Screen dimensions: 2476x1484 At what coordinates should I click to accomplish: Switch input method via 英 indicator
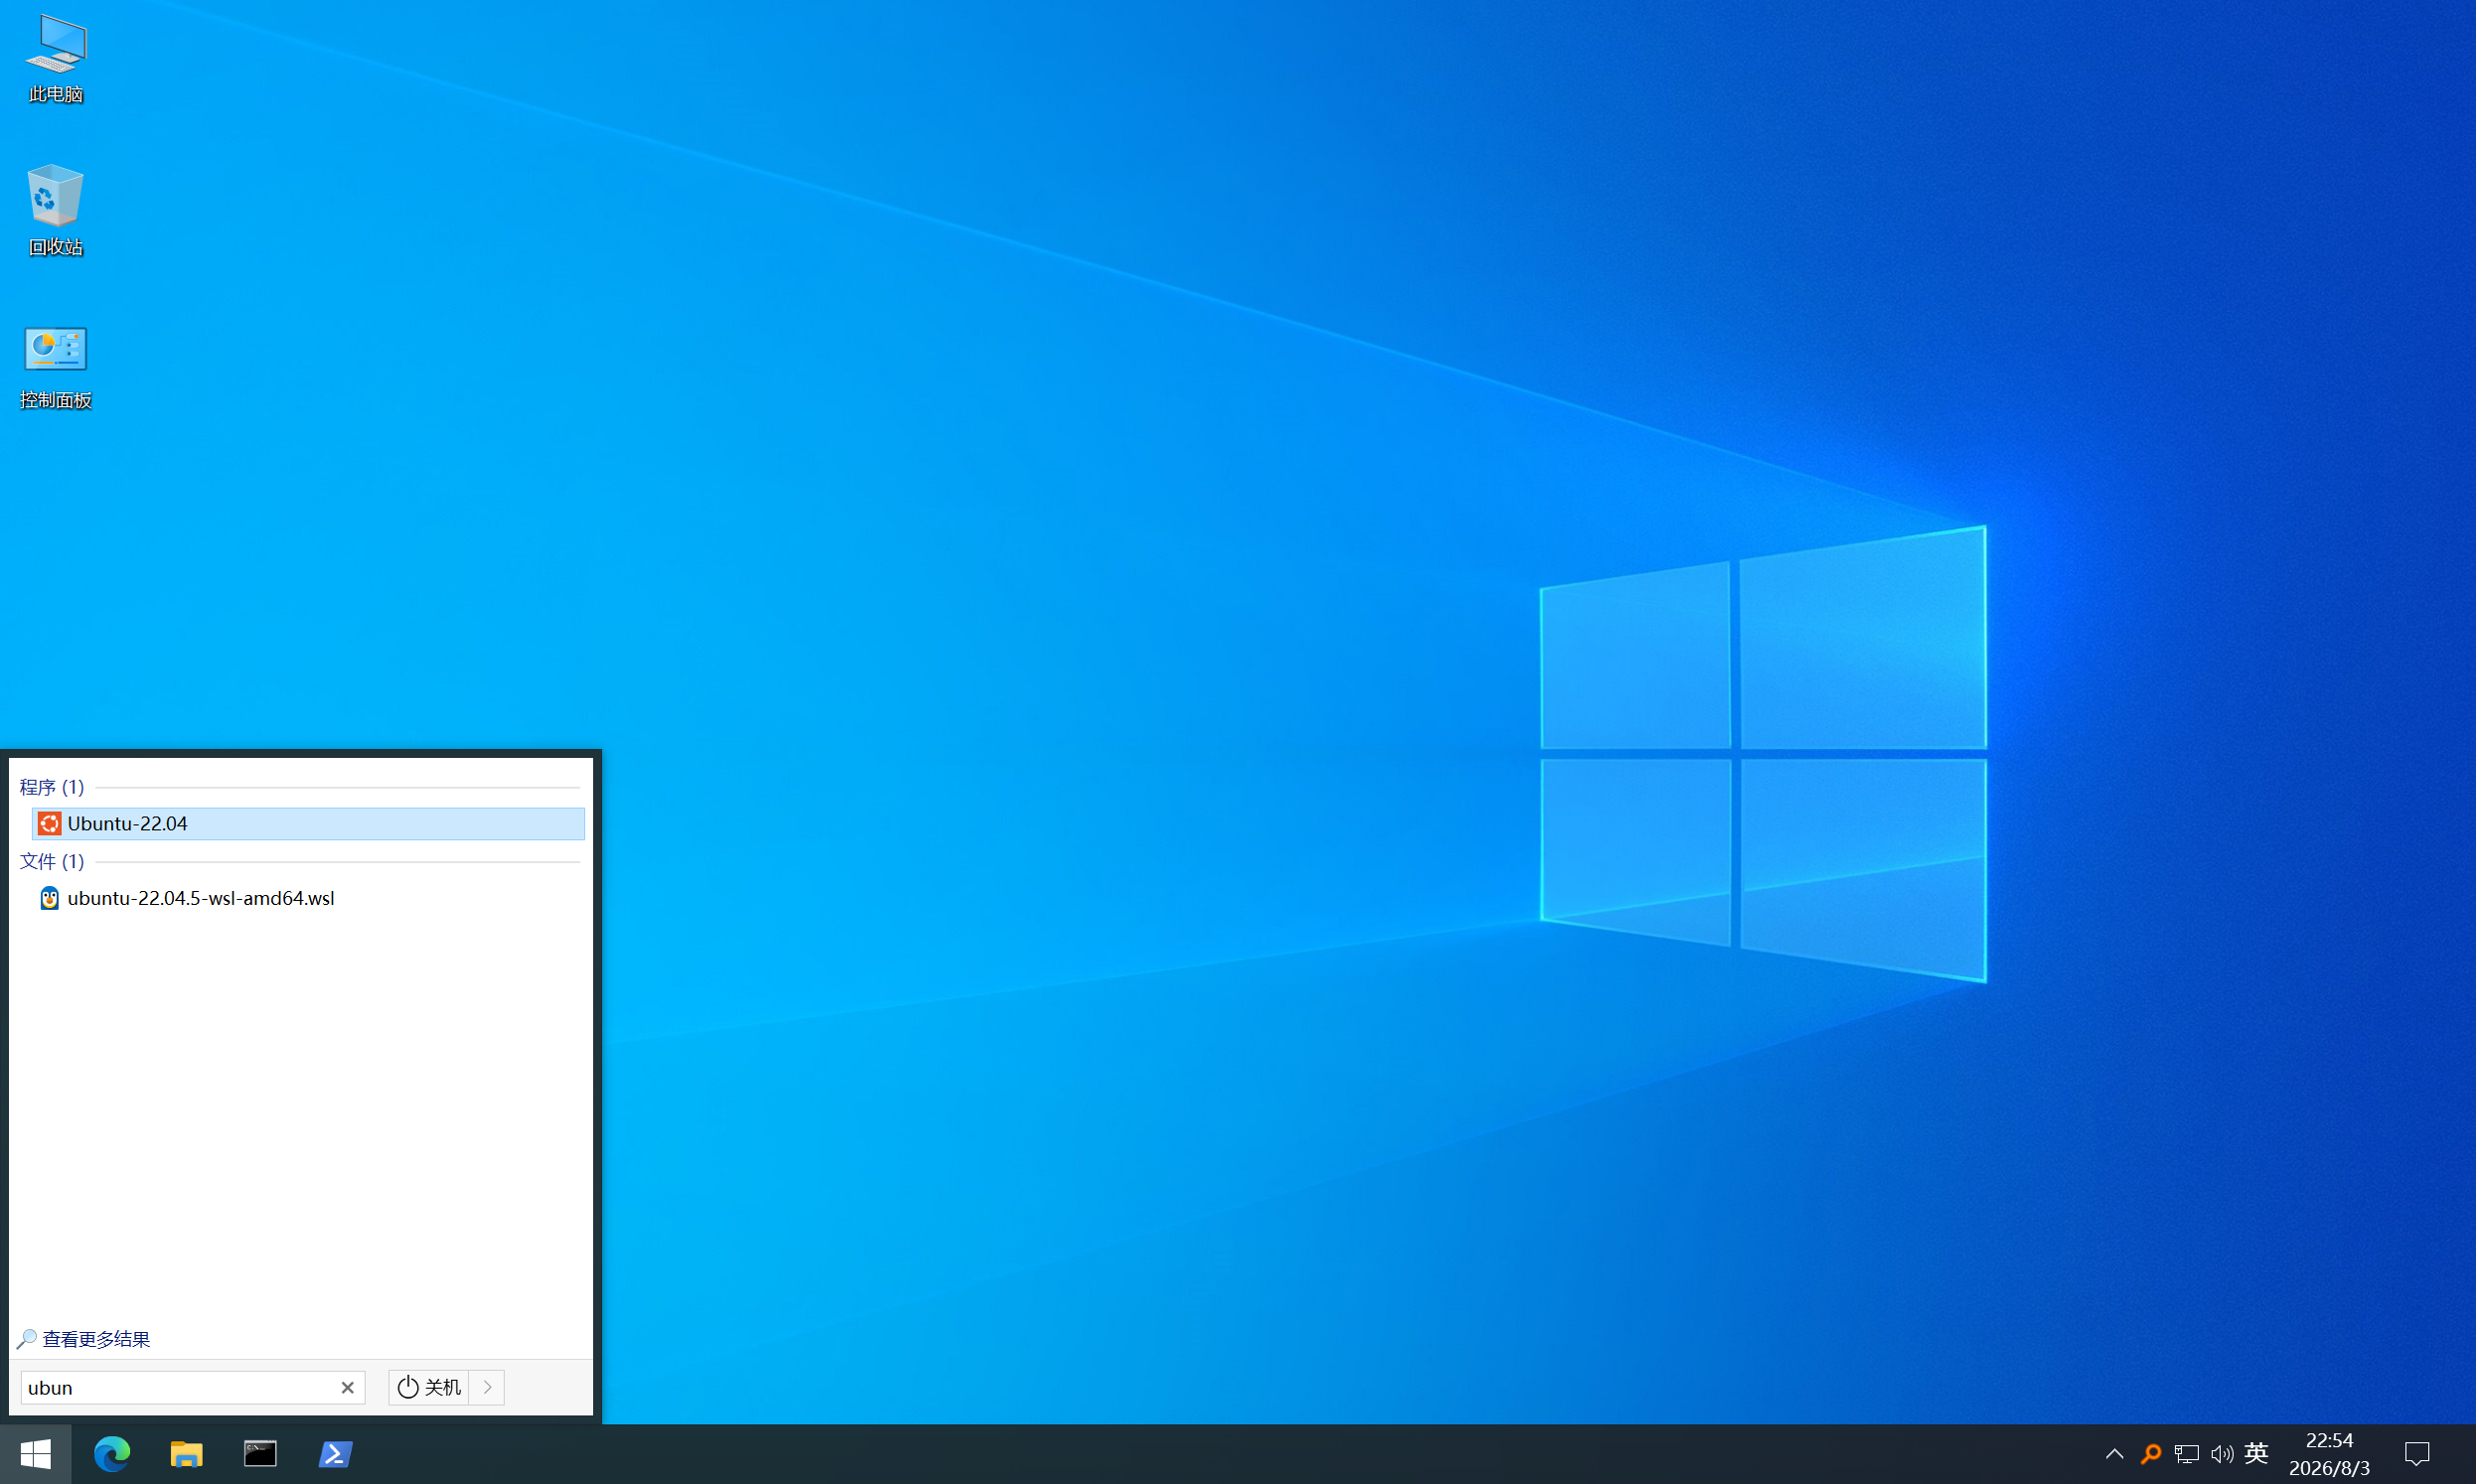pyautogui.click(x=2256, y=1454)
